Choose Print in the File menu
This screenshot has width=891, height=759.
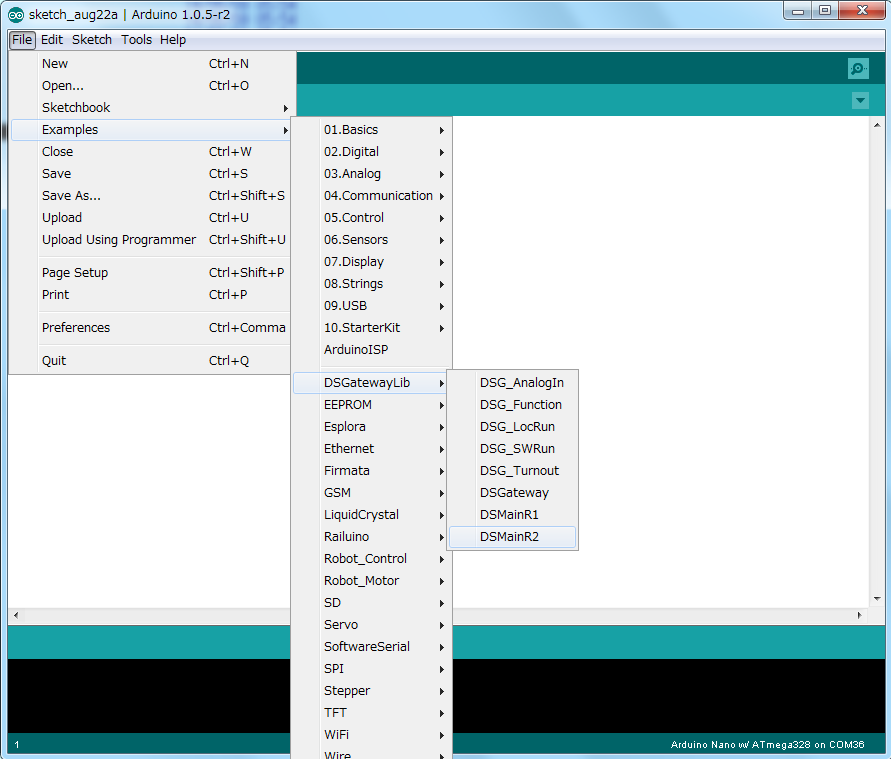click(152, 295)
